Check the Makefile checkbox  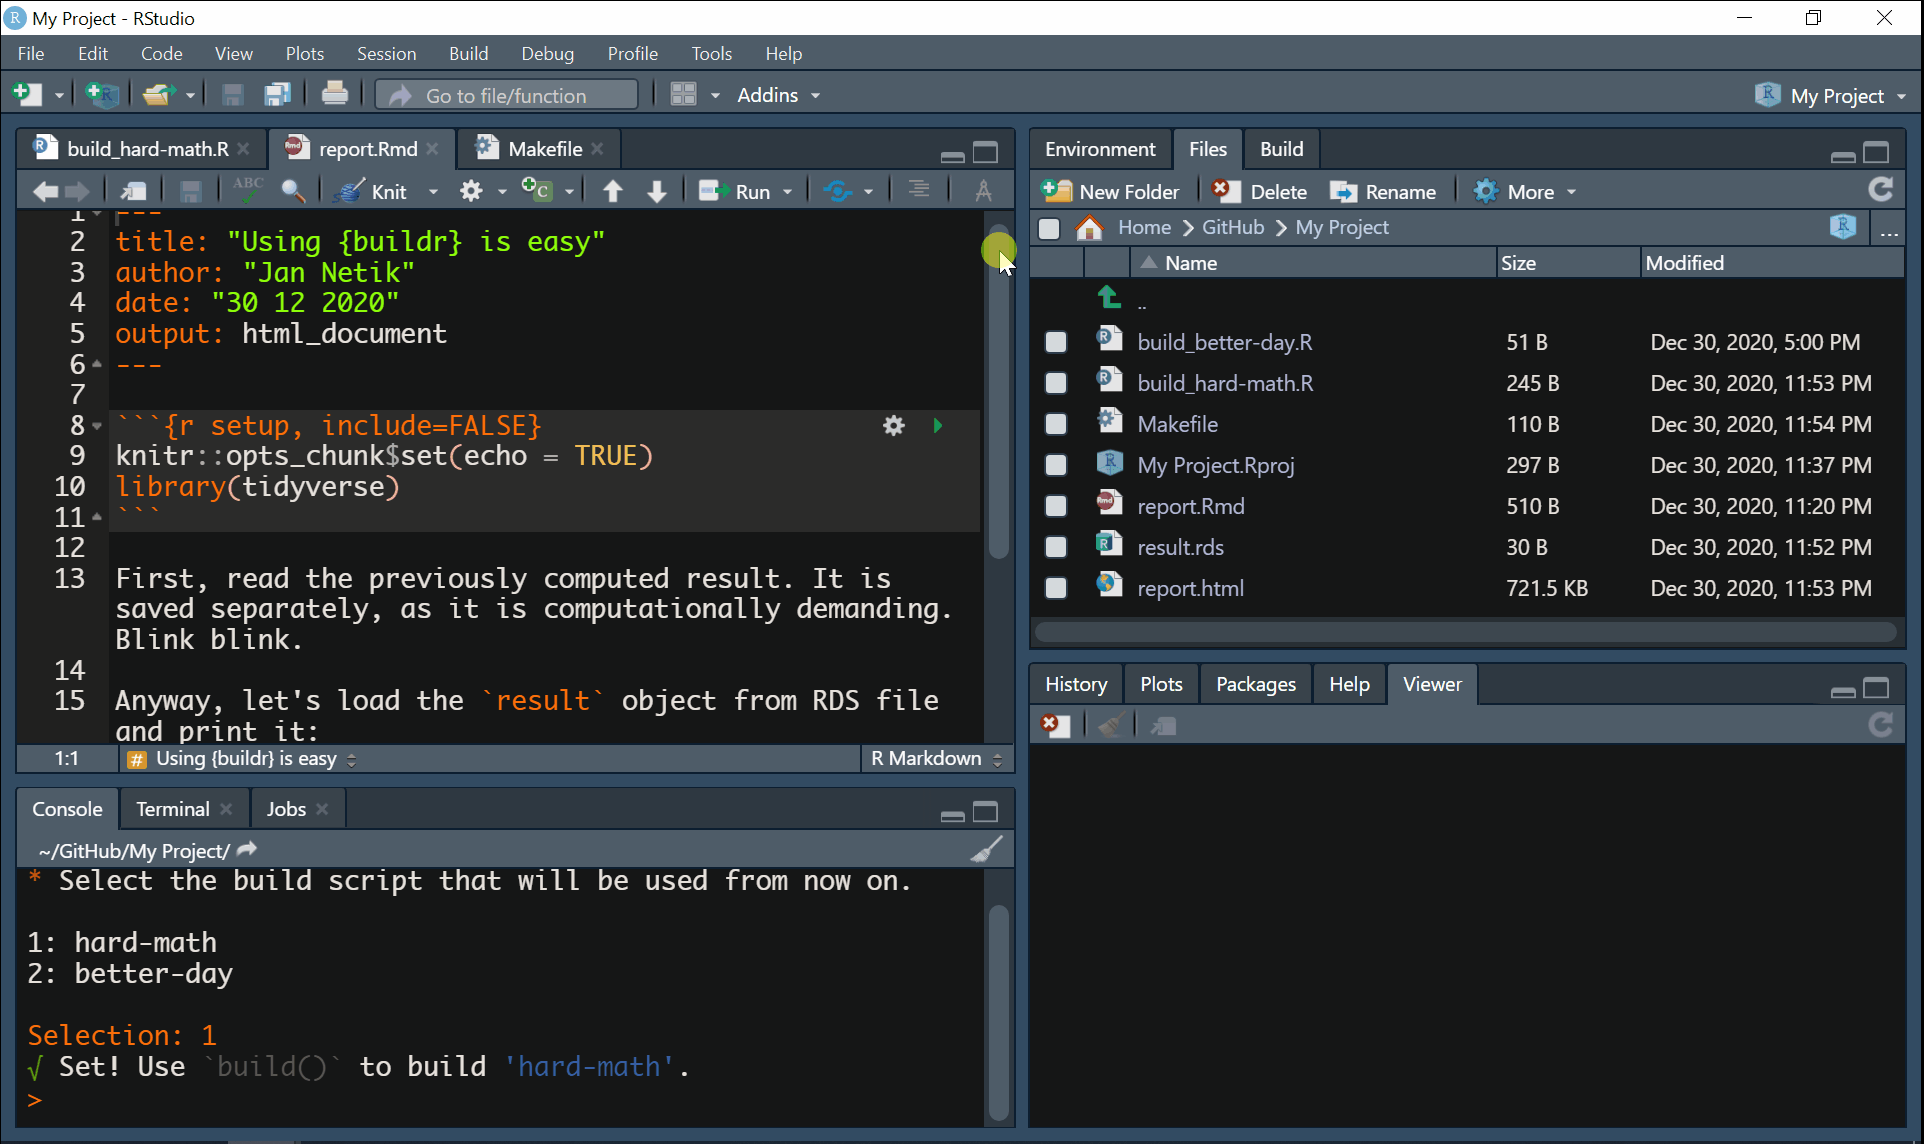pos(1056,424)
